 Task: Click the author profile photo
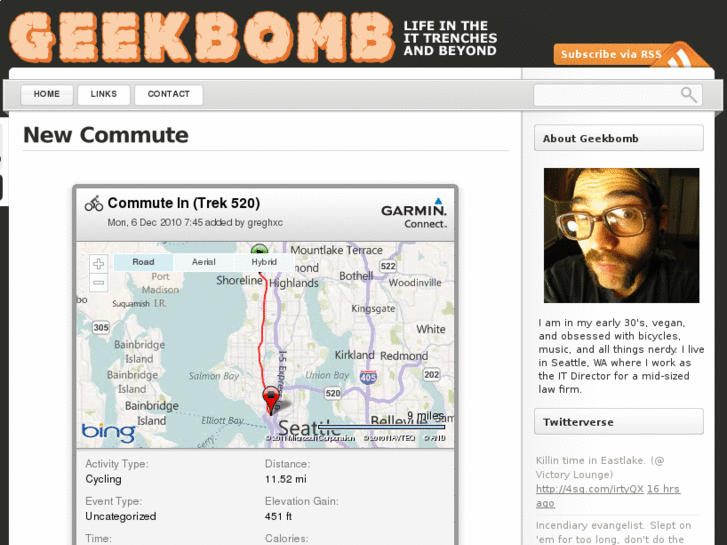pos(621,235)
